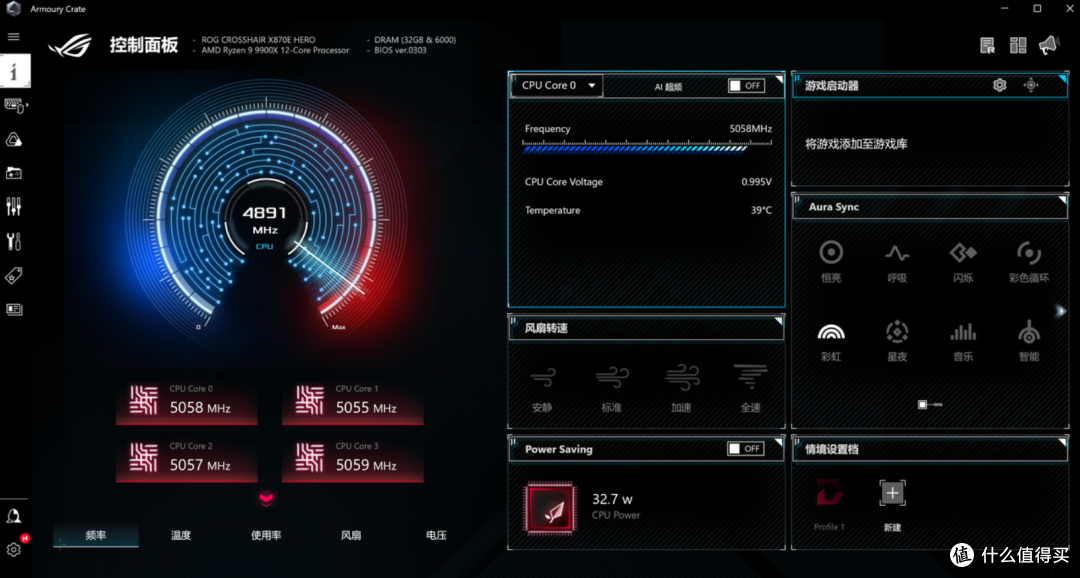
Task: Select the 彩色循环 color cycle effect
Action: click(1029, 261)
